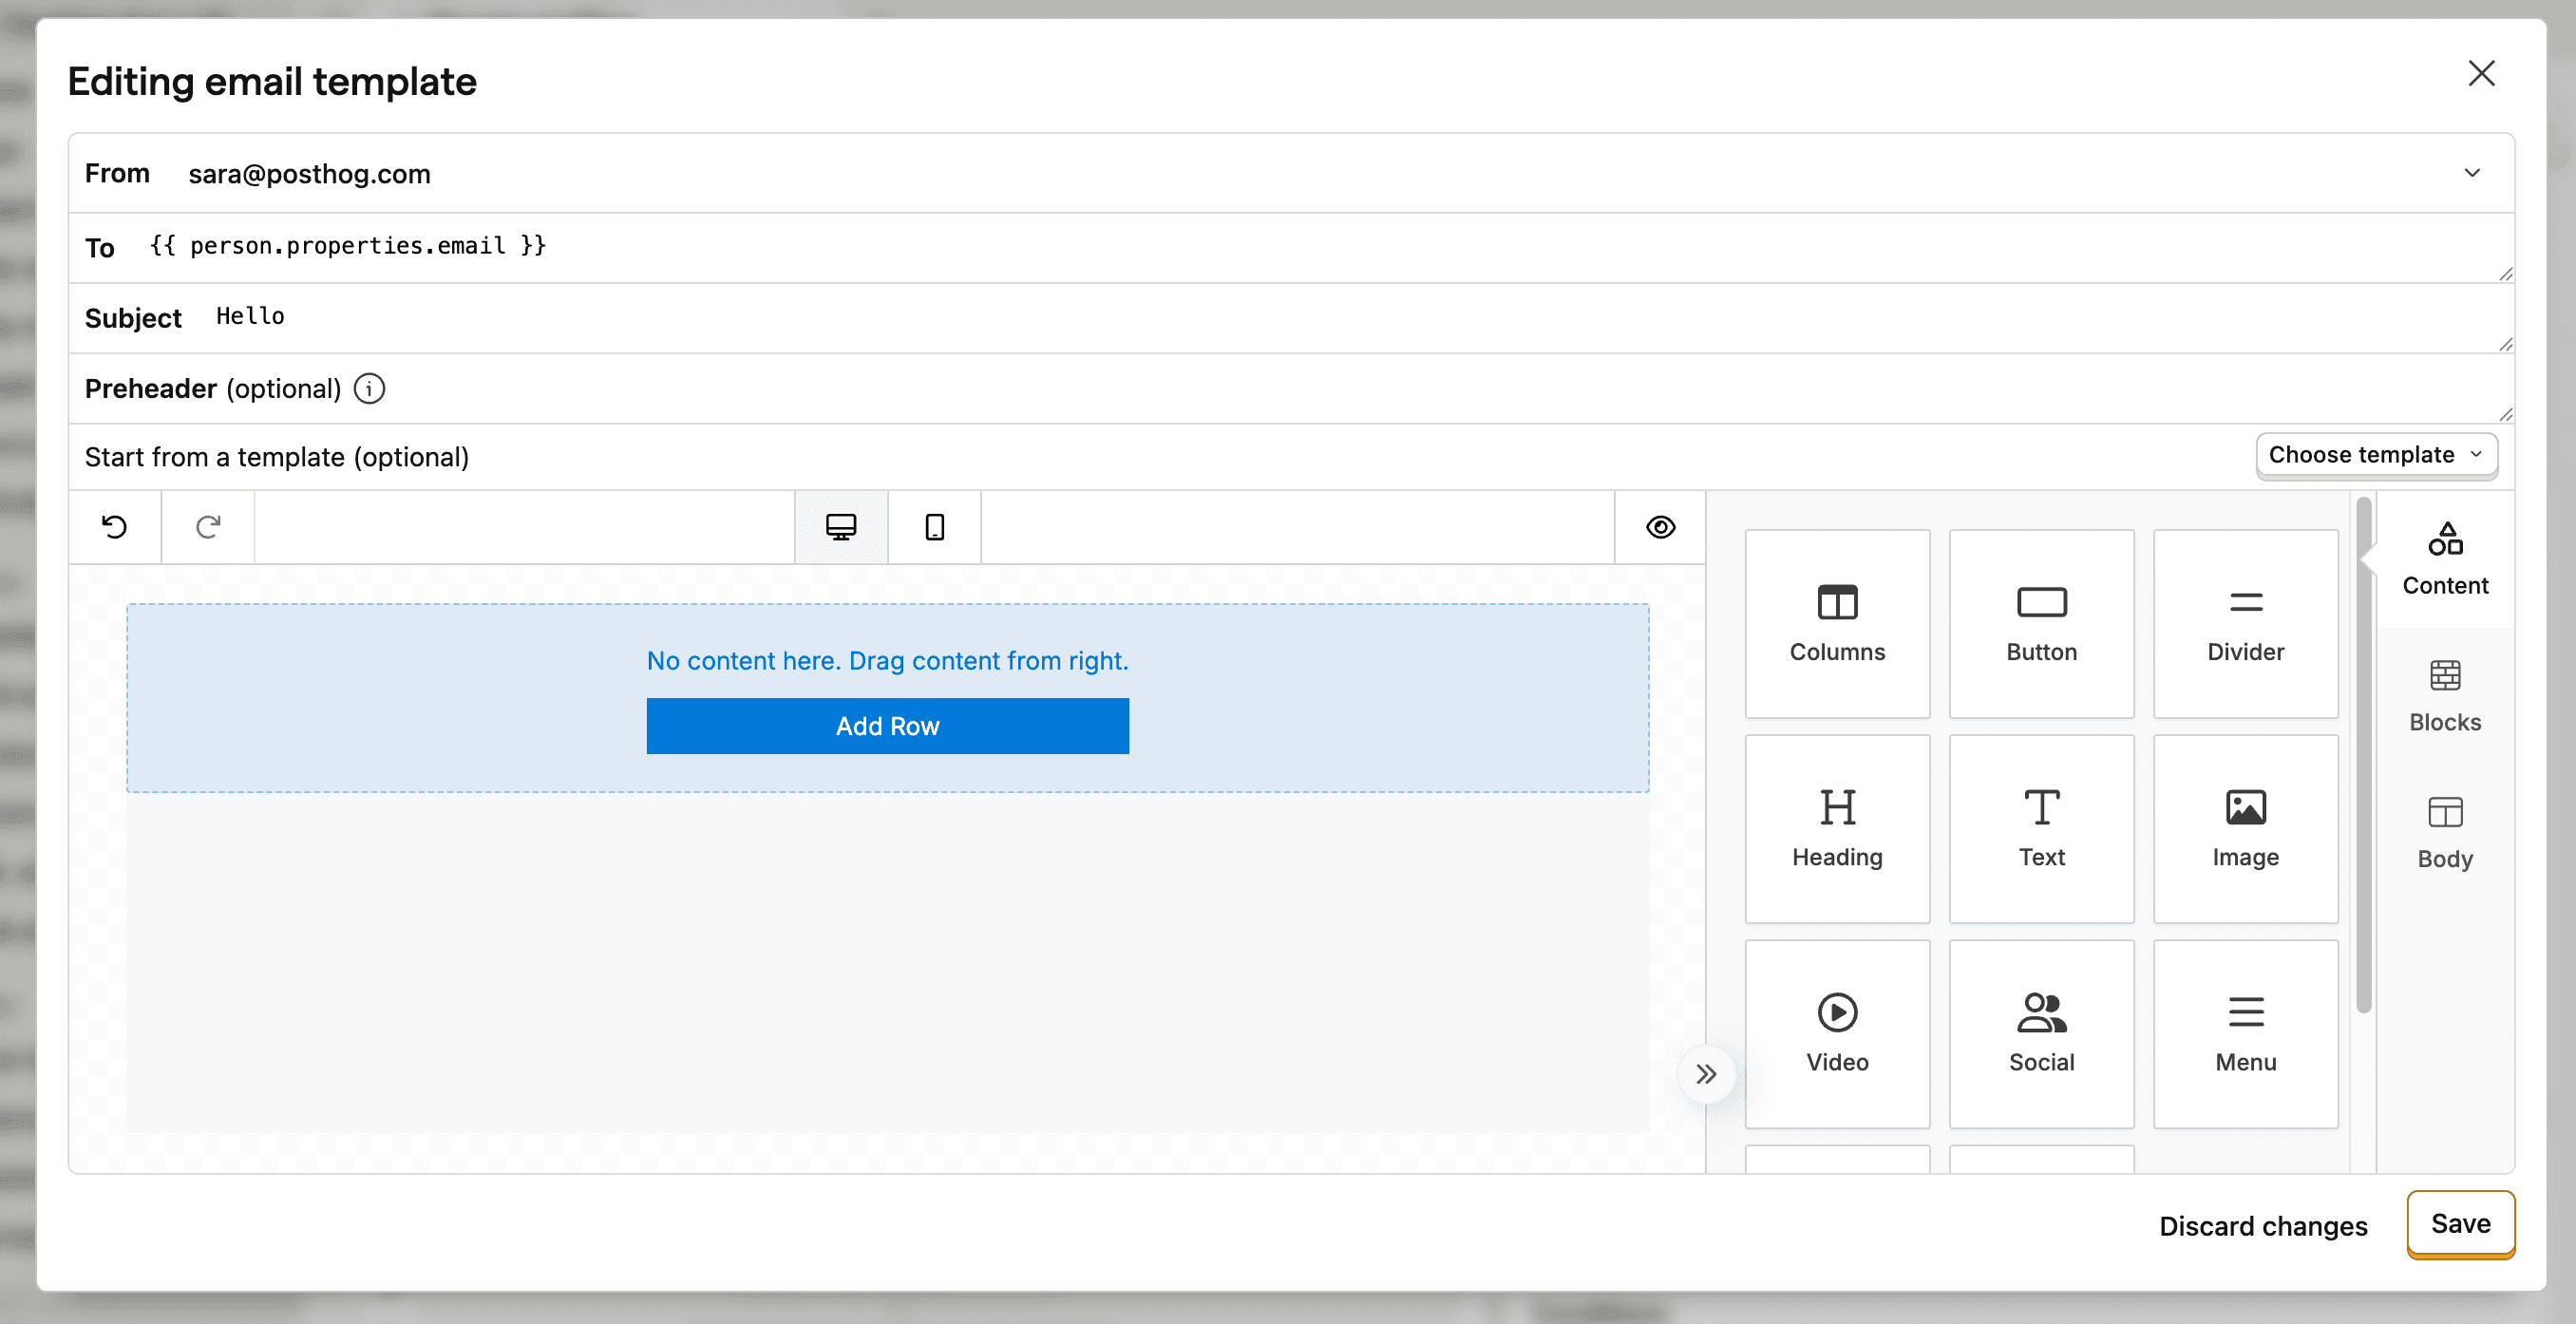
Task: Select the Divider content block
Action: 2245,622
